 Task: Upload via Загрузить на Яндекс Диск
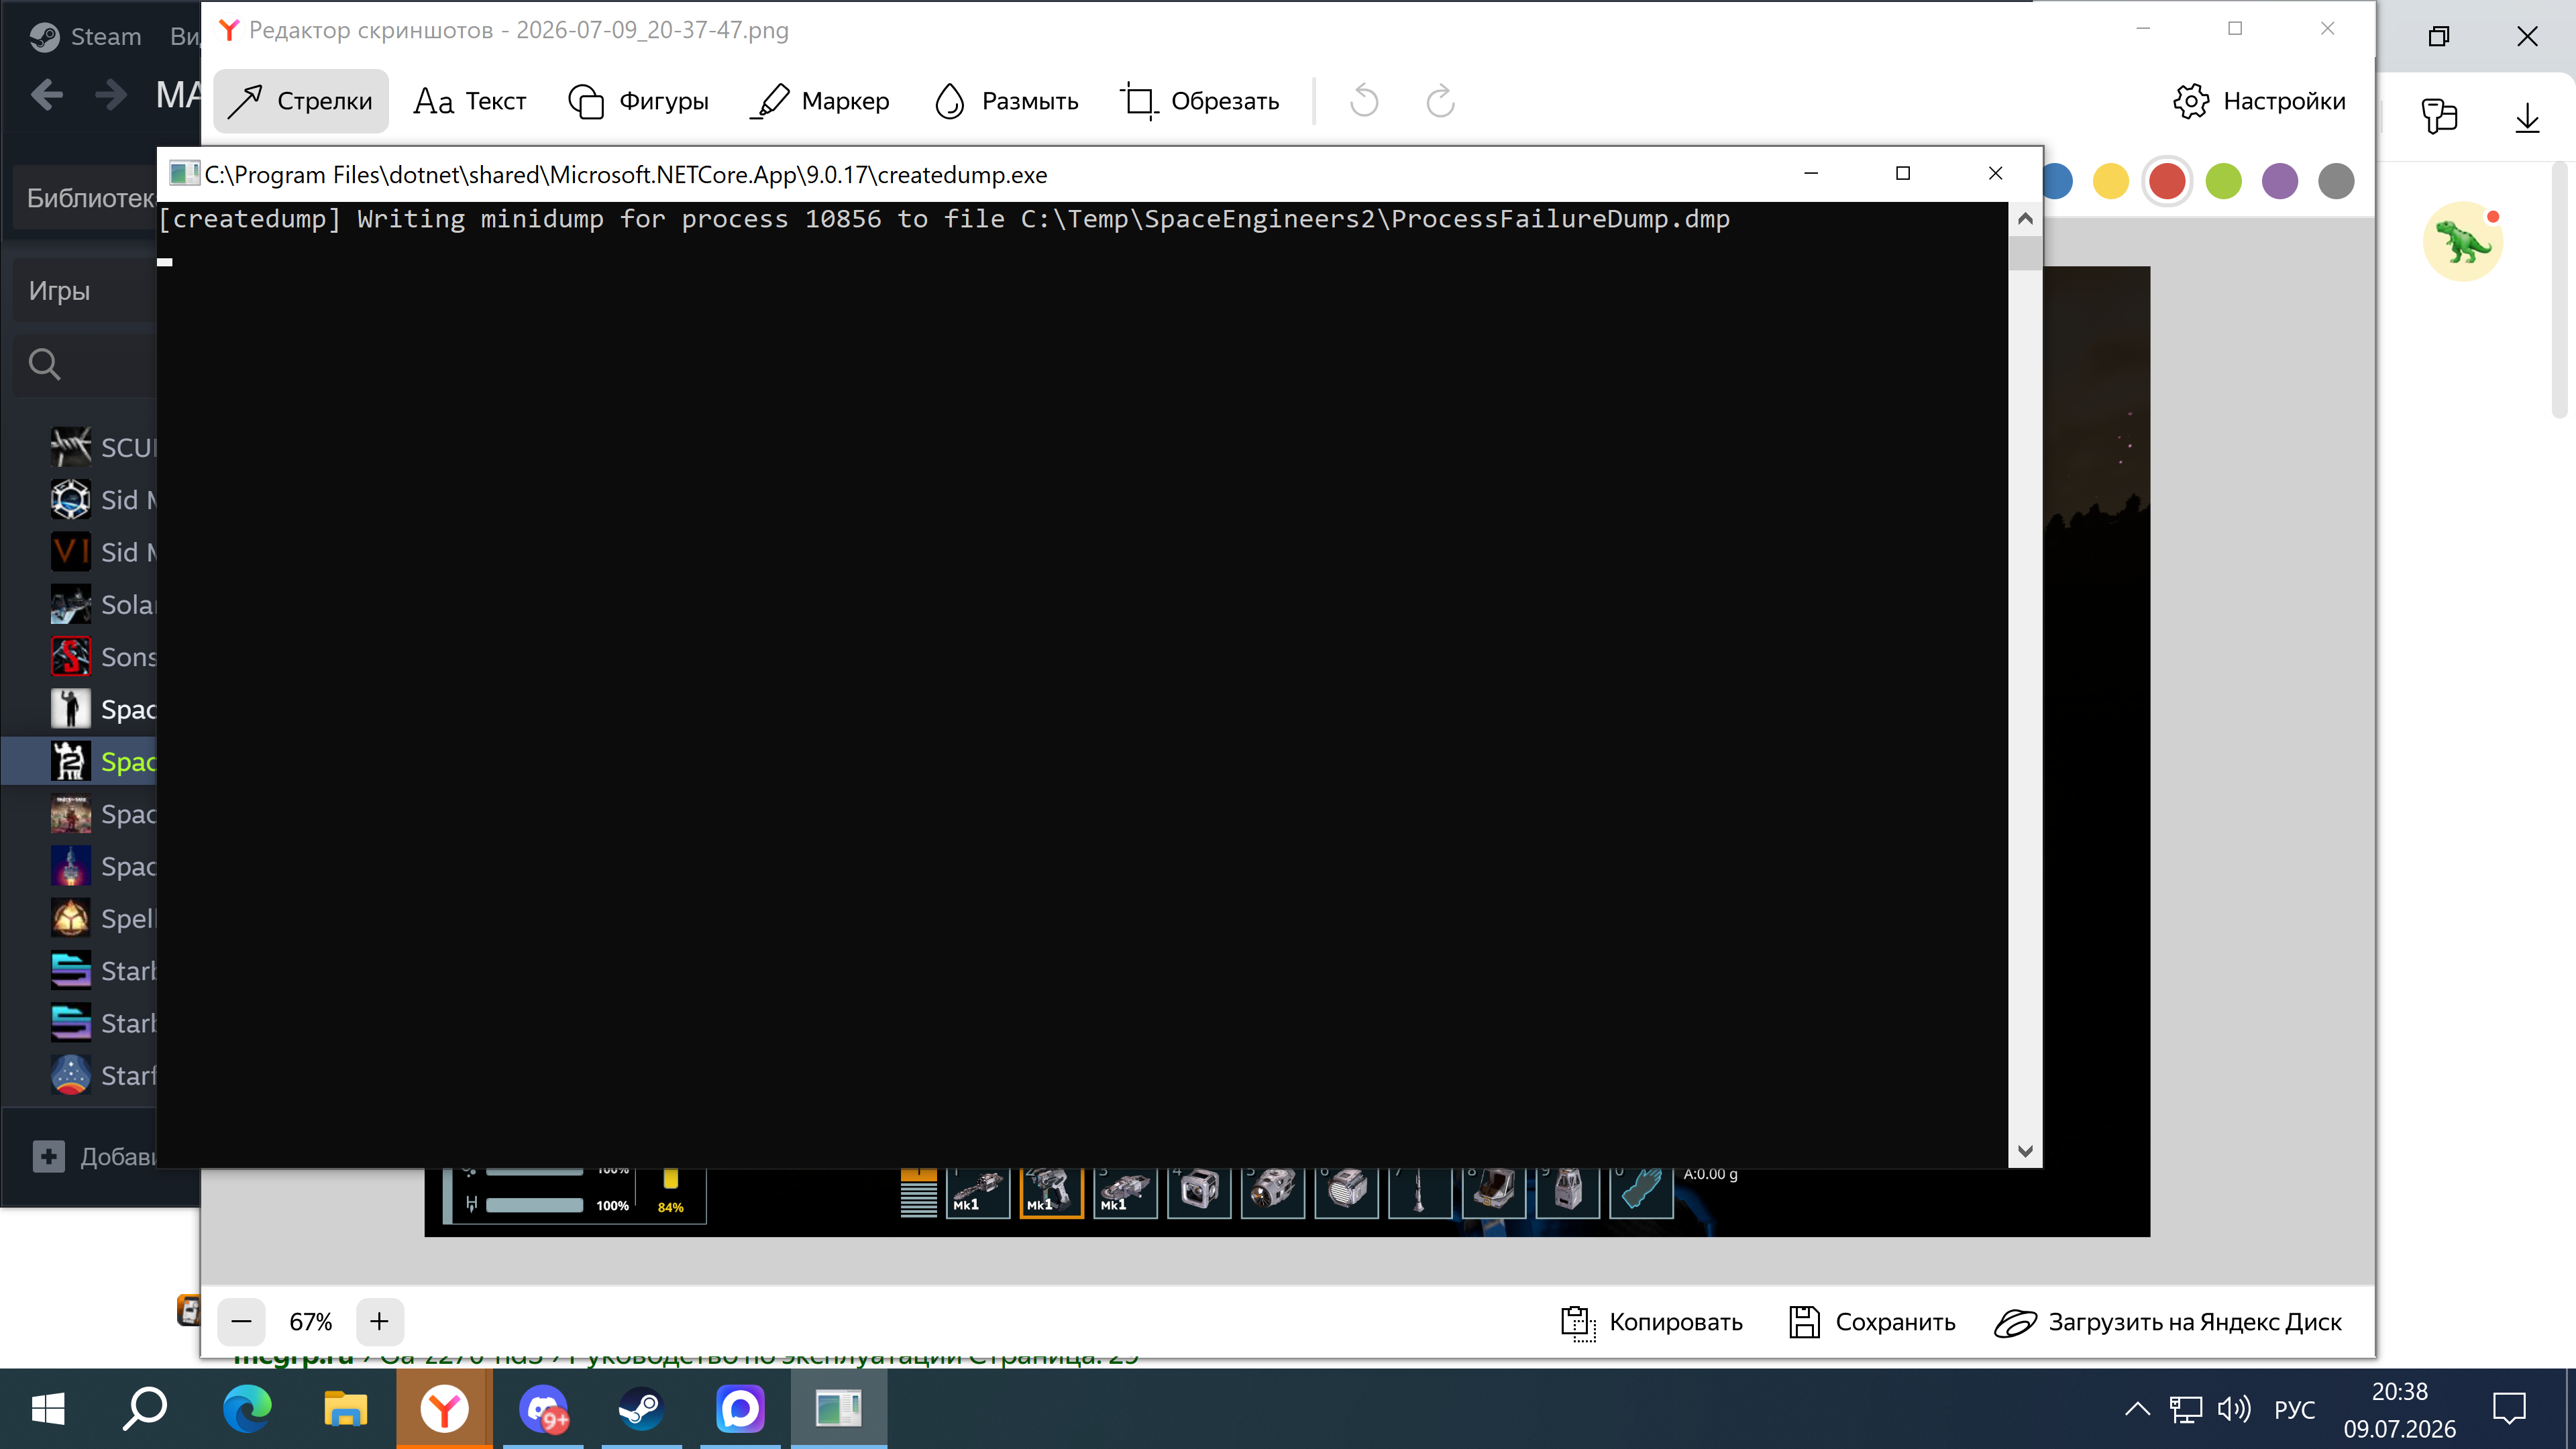[x=2167, y=1322]
